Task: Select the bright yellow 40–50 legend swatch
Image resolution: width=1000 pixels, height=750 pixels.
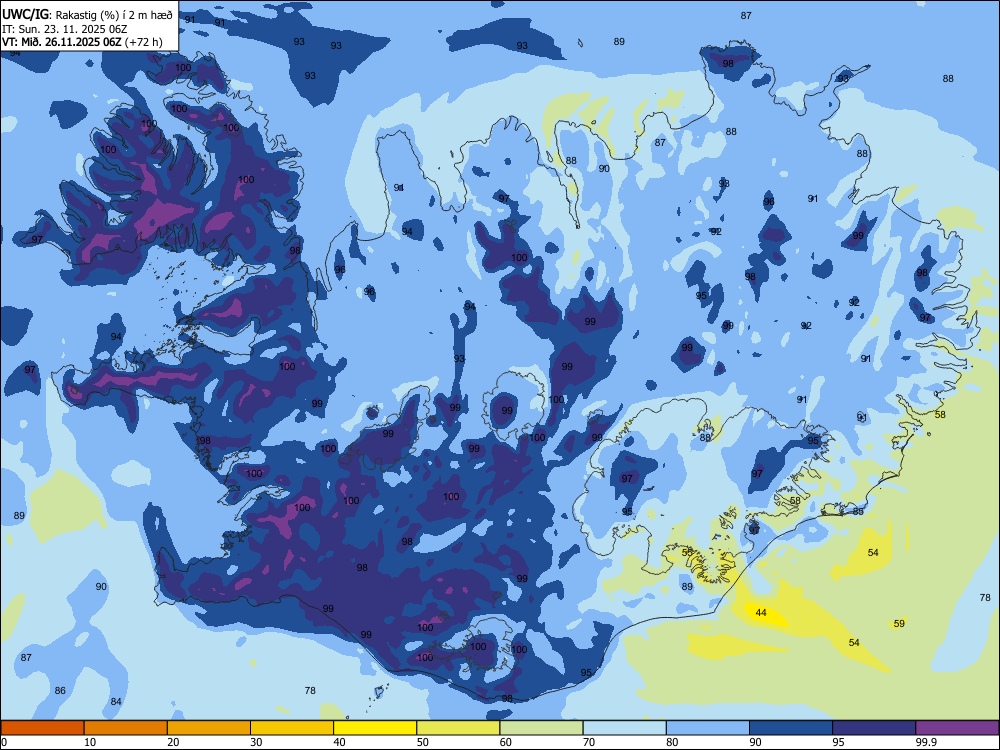Action: (375, 728)
